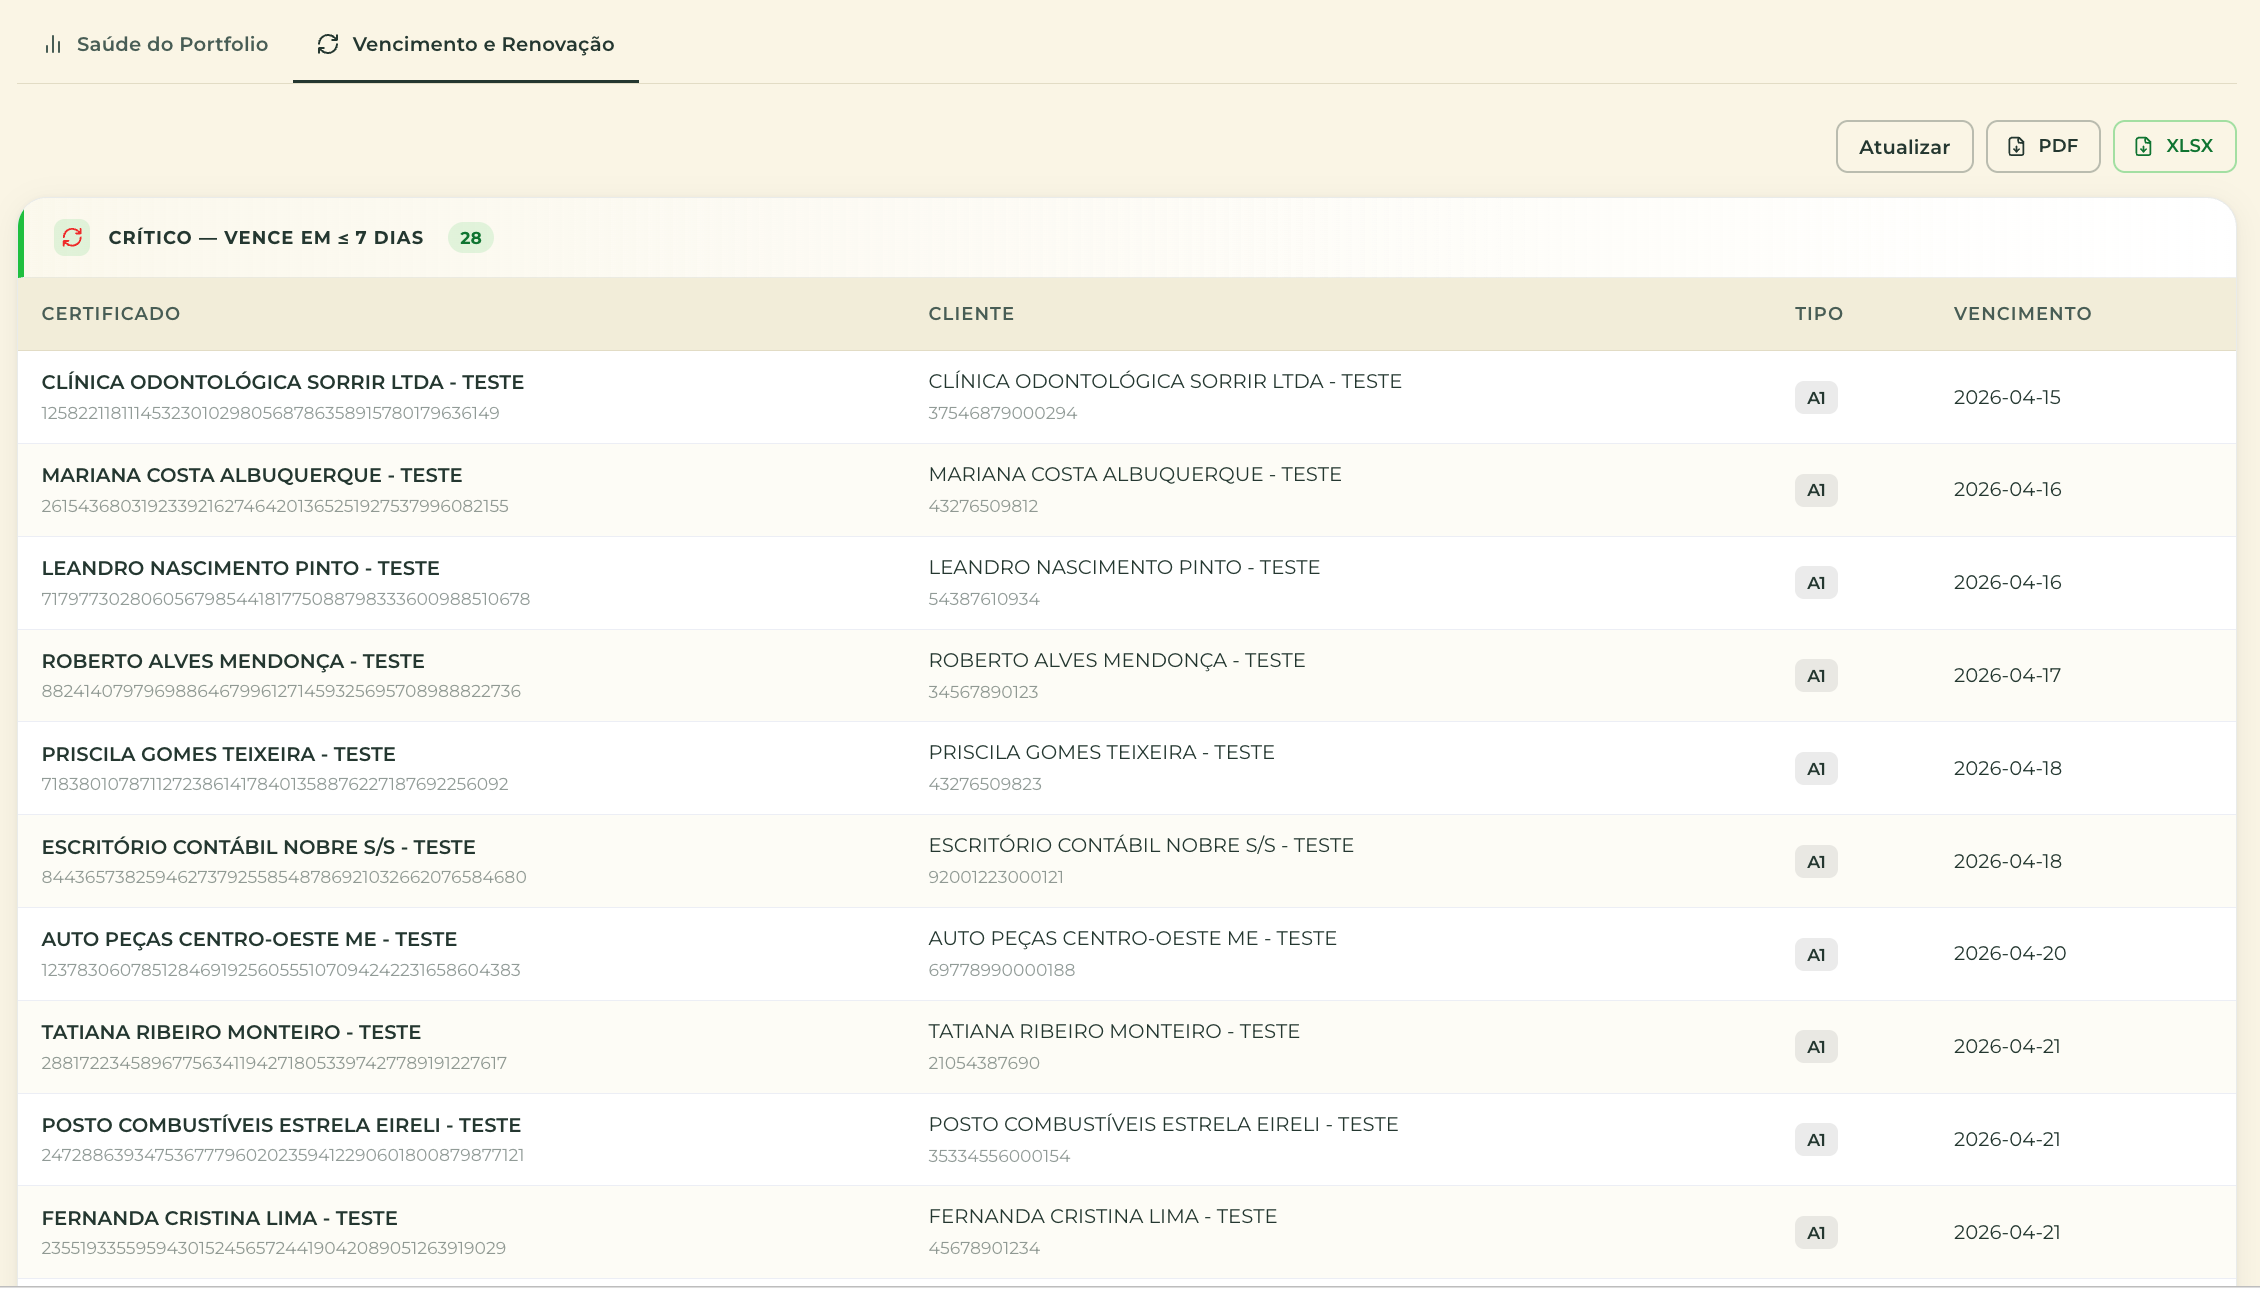The image size is (2260, 1294).
Task: Export the report as PDF
Action: pos(2042,147)
